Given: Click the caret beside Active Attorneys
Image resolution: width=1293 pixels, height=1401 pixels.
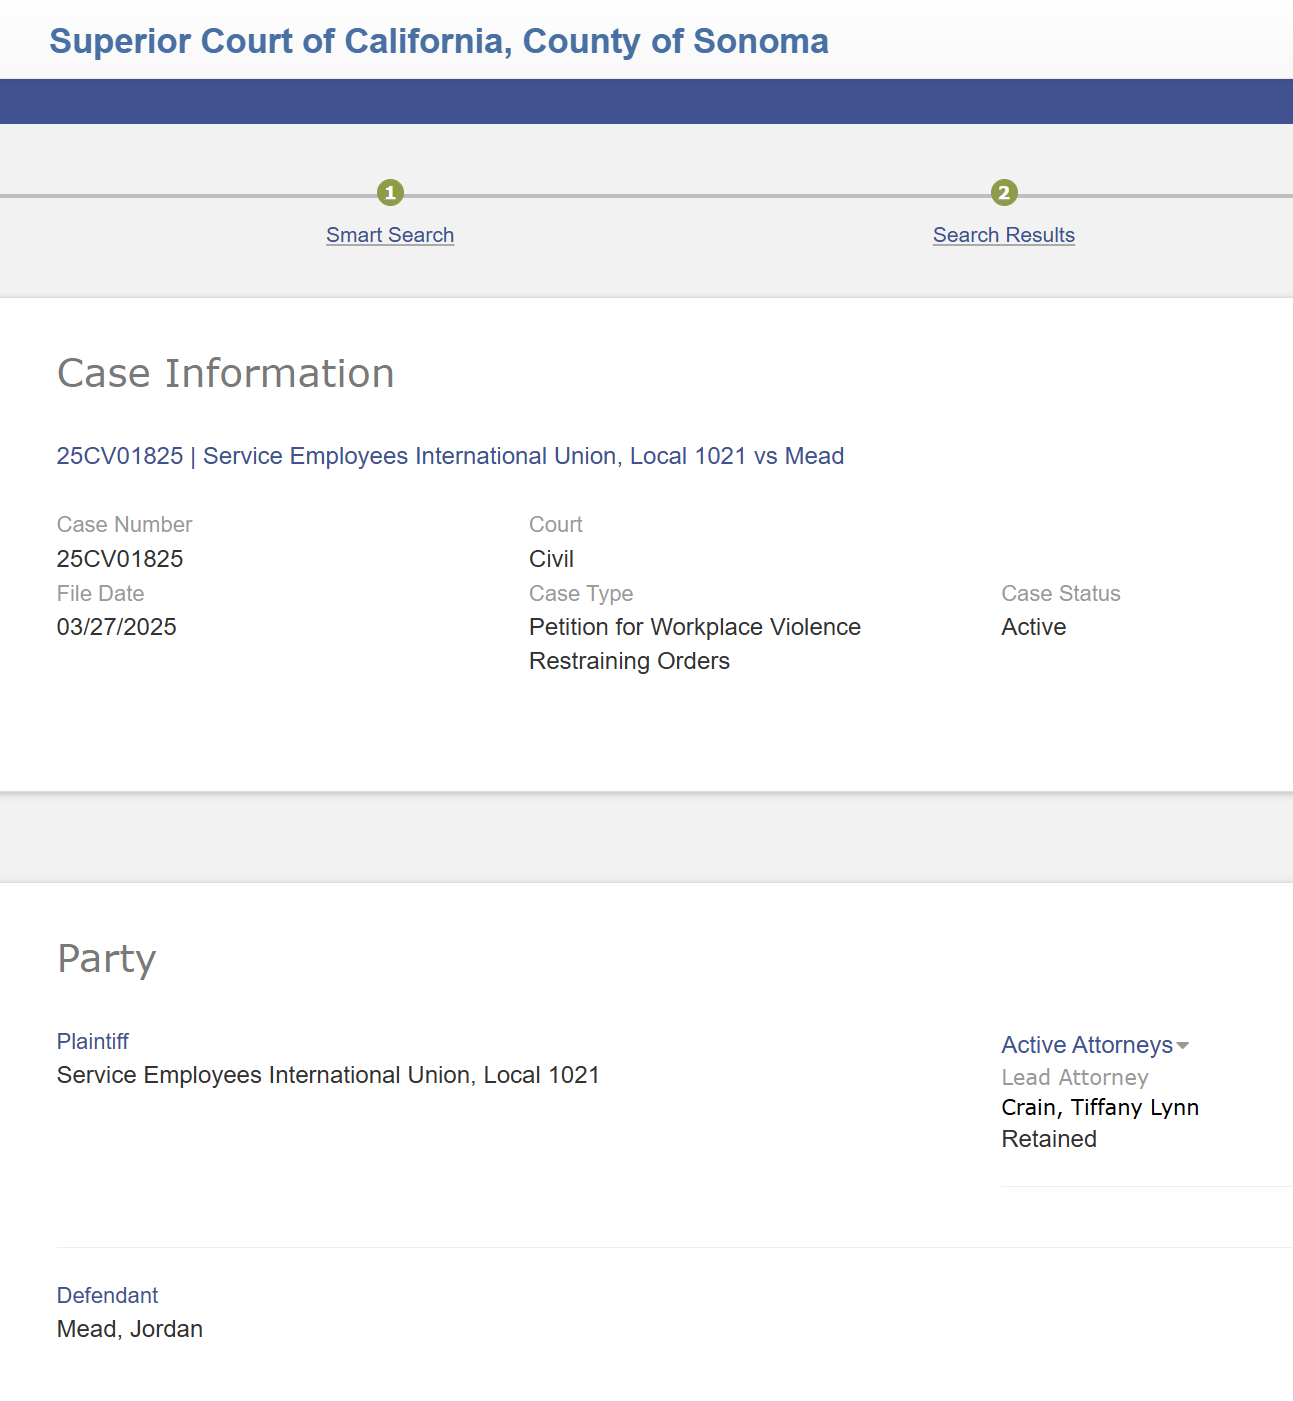Looking at the screenshot, I should [x=1183, y=1046].
